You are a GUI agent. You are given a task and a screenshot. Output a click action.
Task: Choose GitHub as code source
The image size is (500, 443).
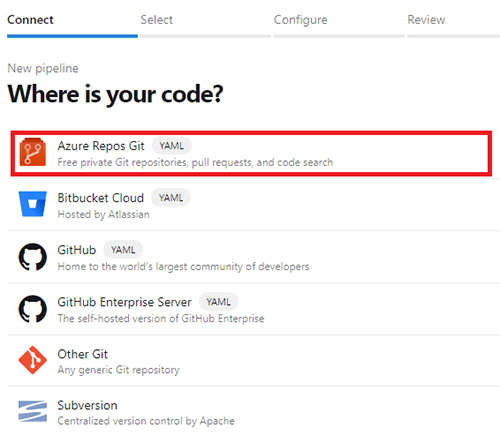pos(253,257)
